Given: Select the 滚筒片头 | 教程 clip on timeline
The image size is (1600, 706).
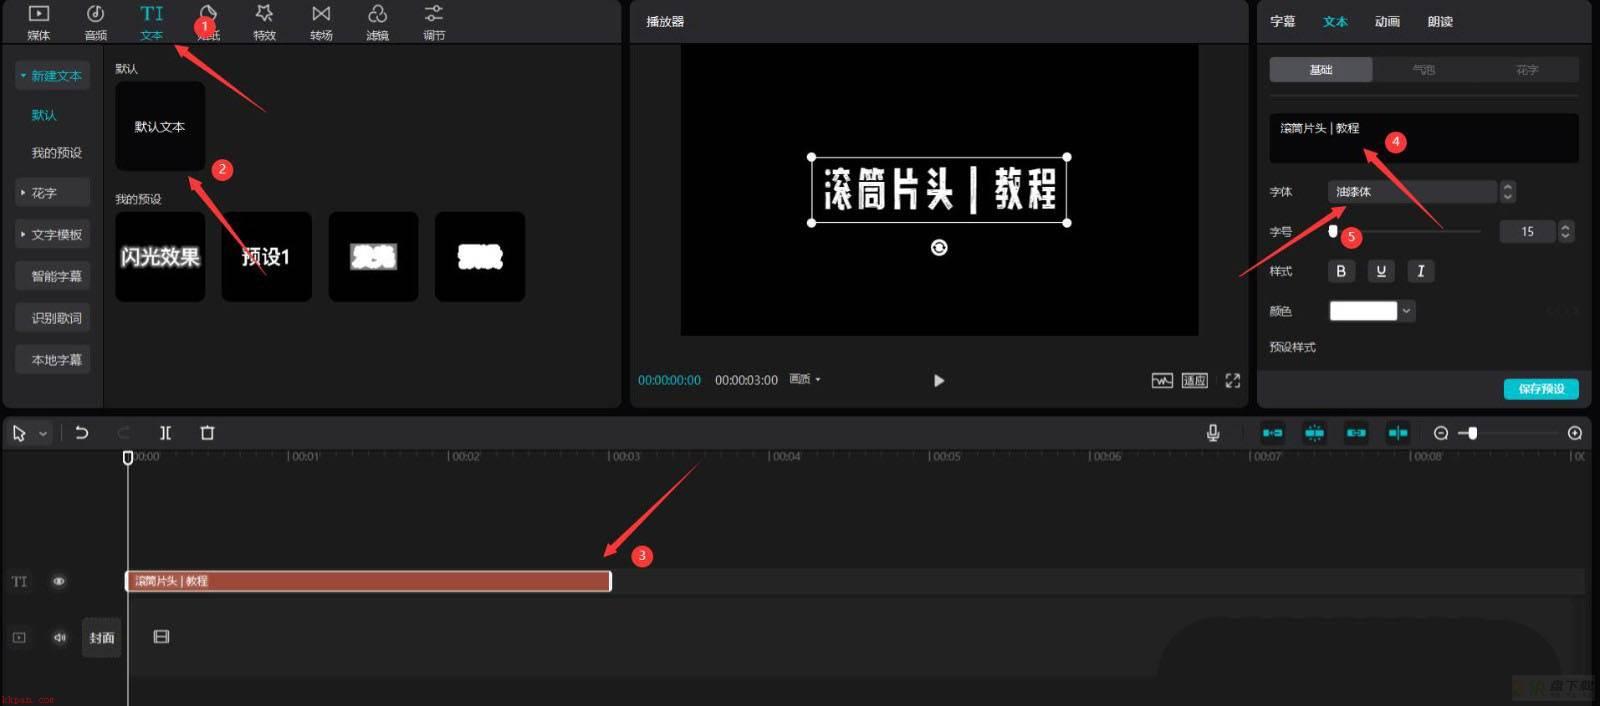Looking at the screenshot, I should [368, 581].
